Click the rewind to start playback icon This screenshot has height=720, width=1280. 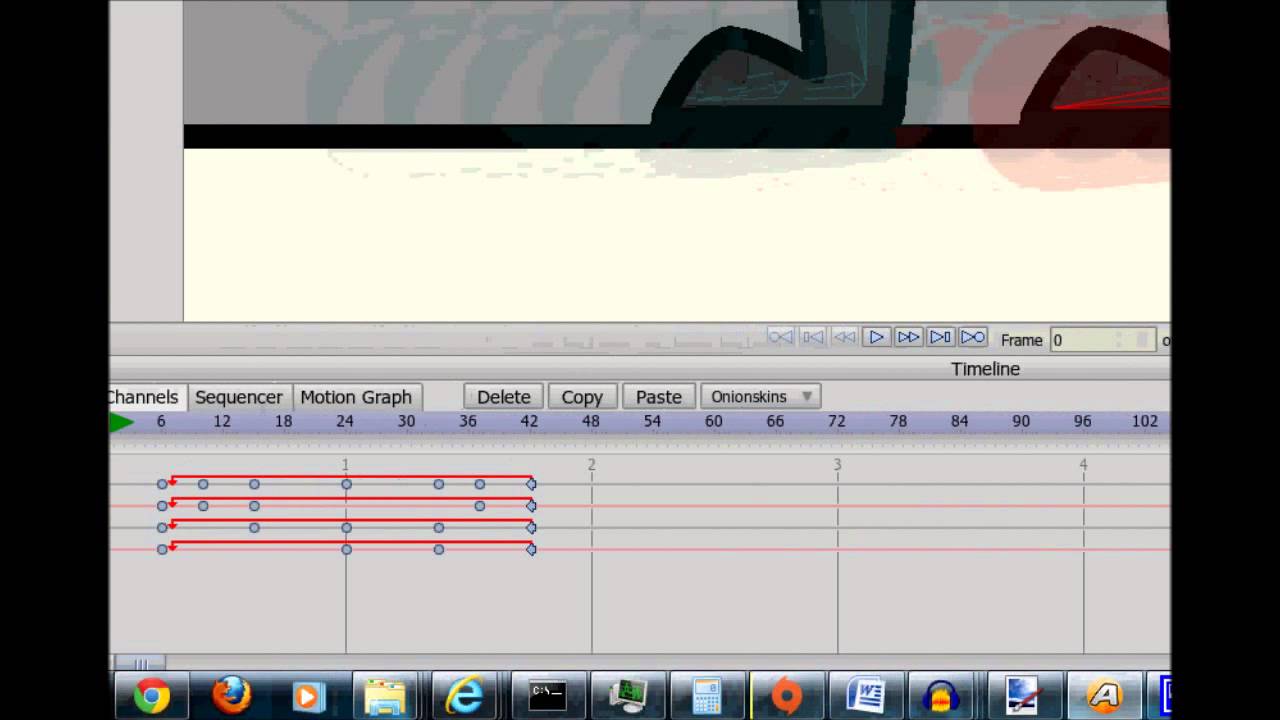pos(780,338)
